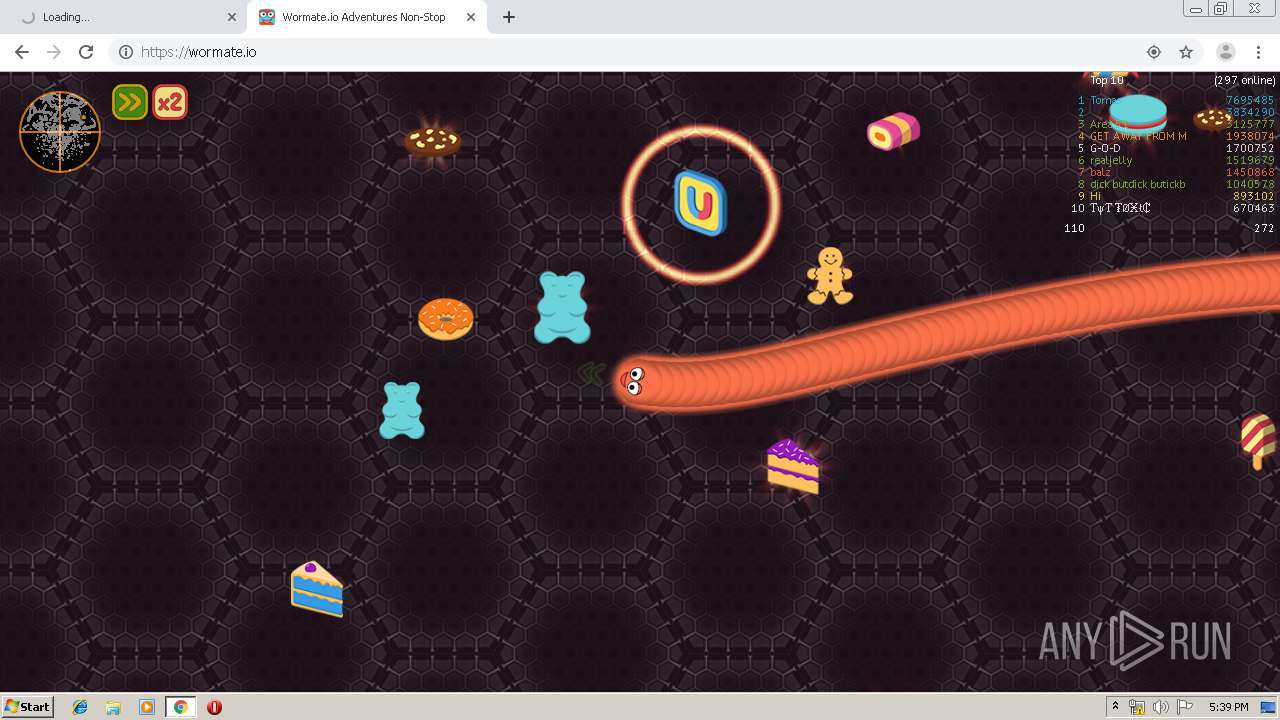Click the striped popsicle at right edge
The height and width of the screenshot is (720, 1280).
pyautogui.click(x=1258, y=441)
